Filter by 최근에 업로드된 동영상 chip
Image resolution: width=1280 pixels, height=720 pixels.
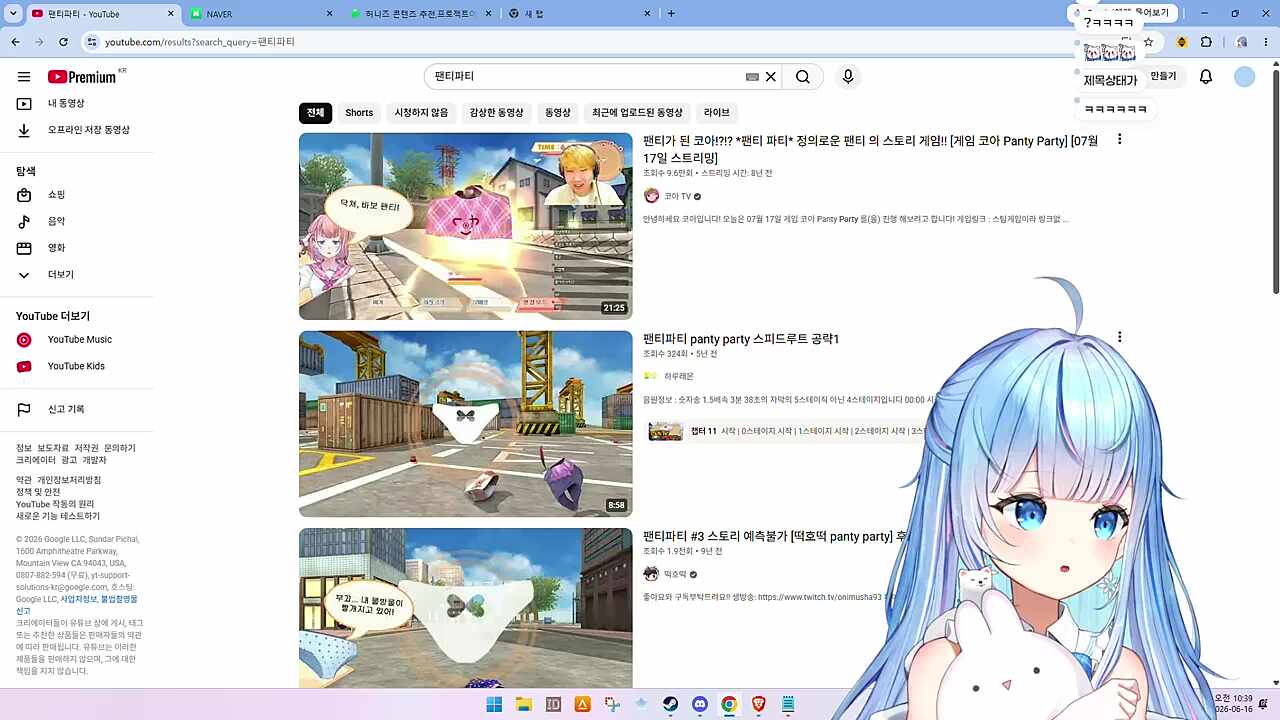pyautogui.click(x=637, y=113)
